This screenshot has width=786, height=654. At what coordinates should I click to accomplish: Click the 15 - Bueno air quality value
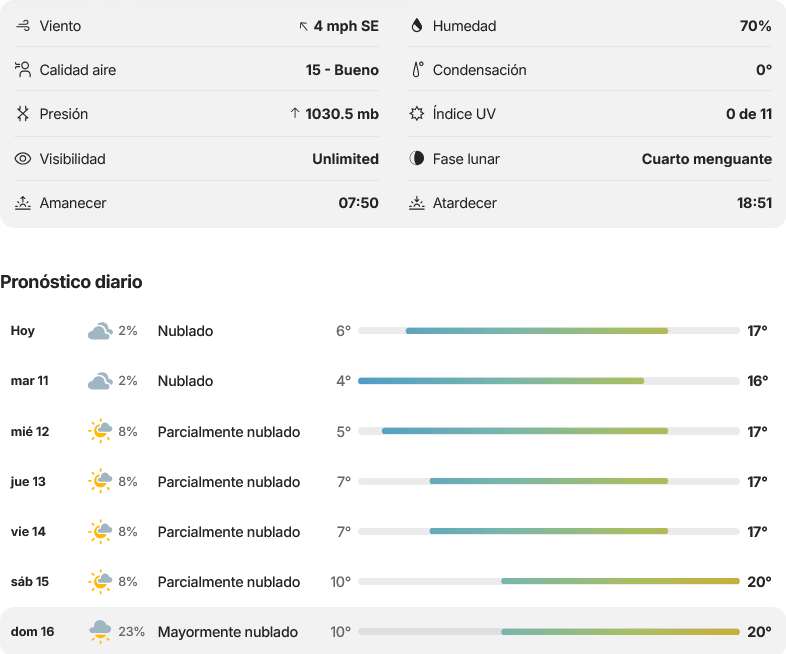[x=342, y=70]
